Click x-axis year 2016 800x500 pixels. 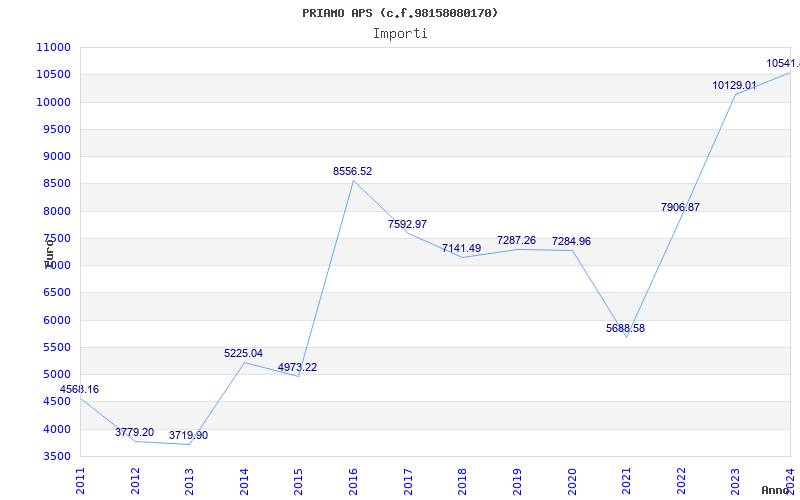point(354,481)
